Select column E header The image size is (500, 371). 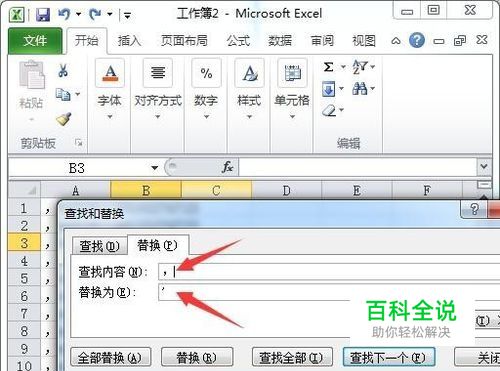pos(357,191)
